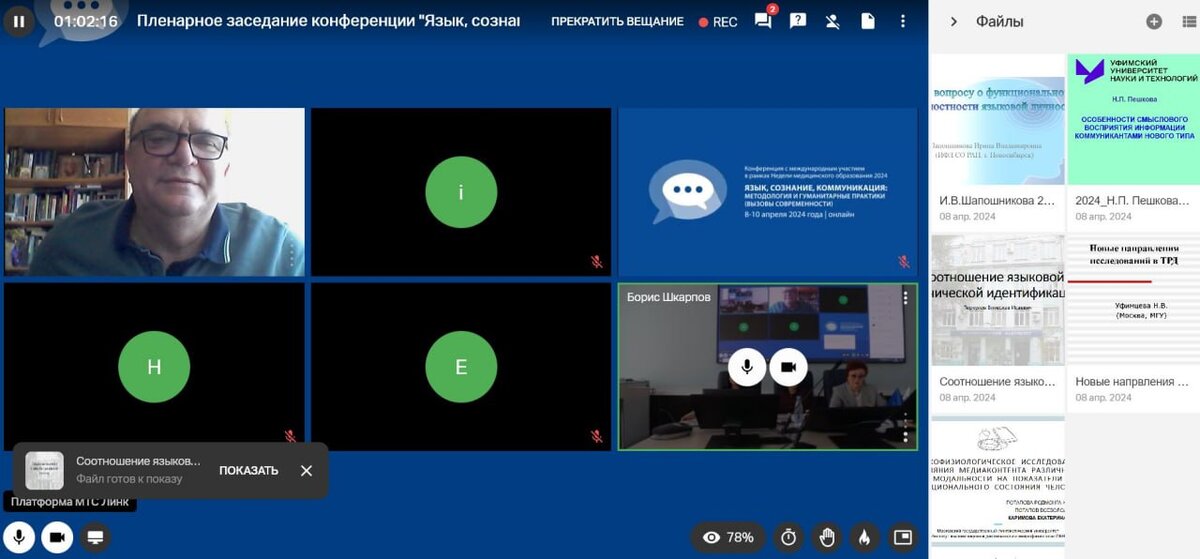Click ПРЕКРАТИТЬ ВЕЩАНИЕ to stop broadcast
The width and height of the screenshot is (1200, 559).
click(x=617, y=21)
